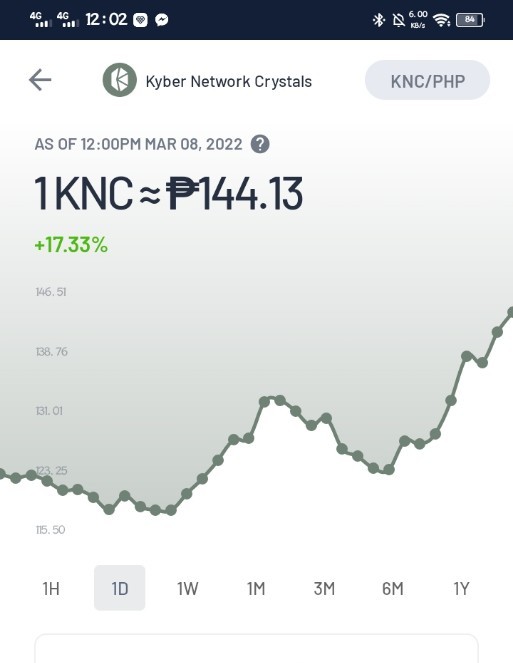Select the 6M time range
513x663 pixels.
point(392,588)
